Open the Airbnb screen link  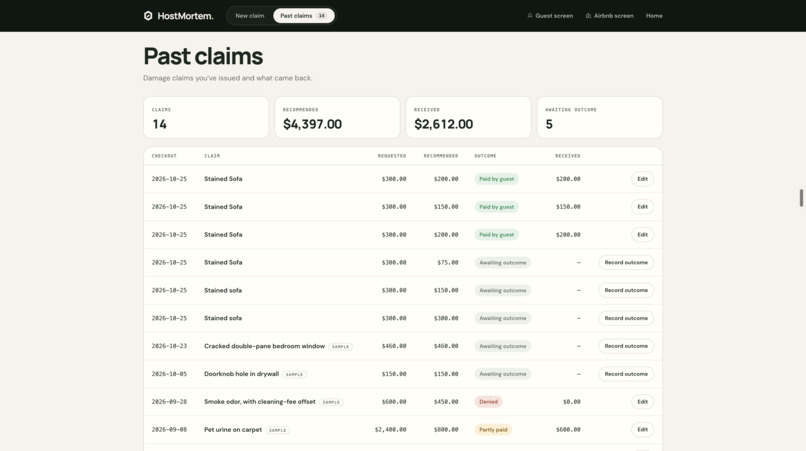click(610, 16)
